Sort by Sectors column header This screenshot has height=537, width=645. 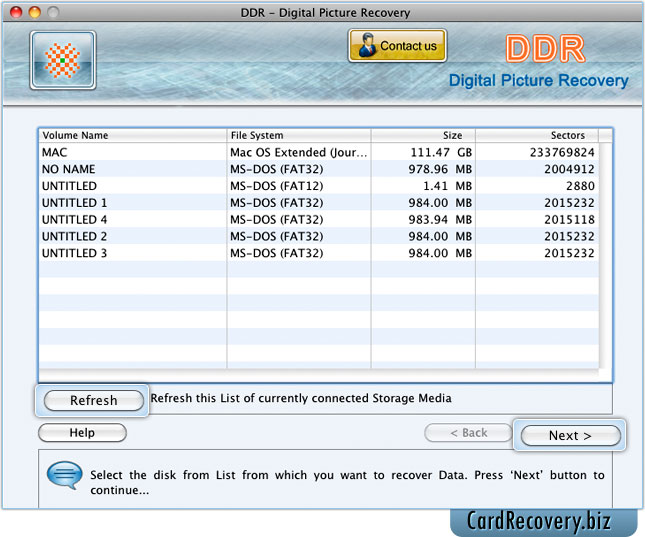537,135
